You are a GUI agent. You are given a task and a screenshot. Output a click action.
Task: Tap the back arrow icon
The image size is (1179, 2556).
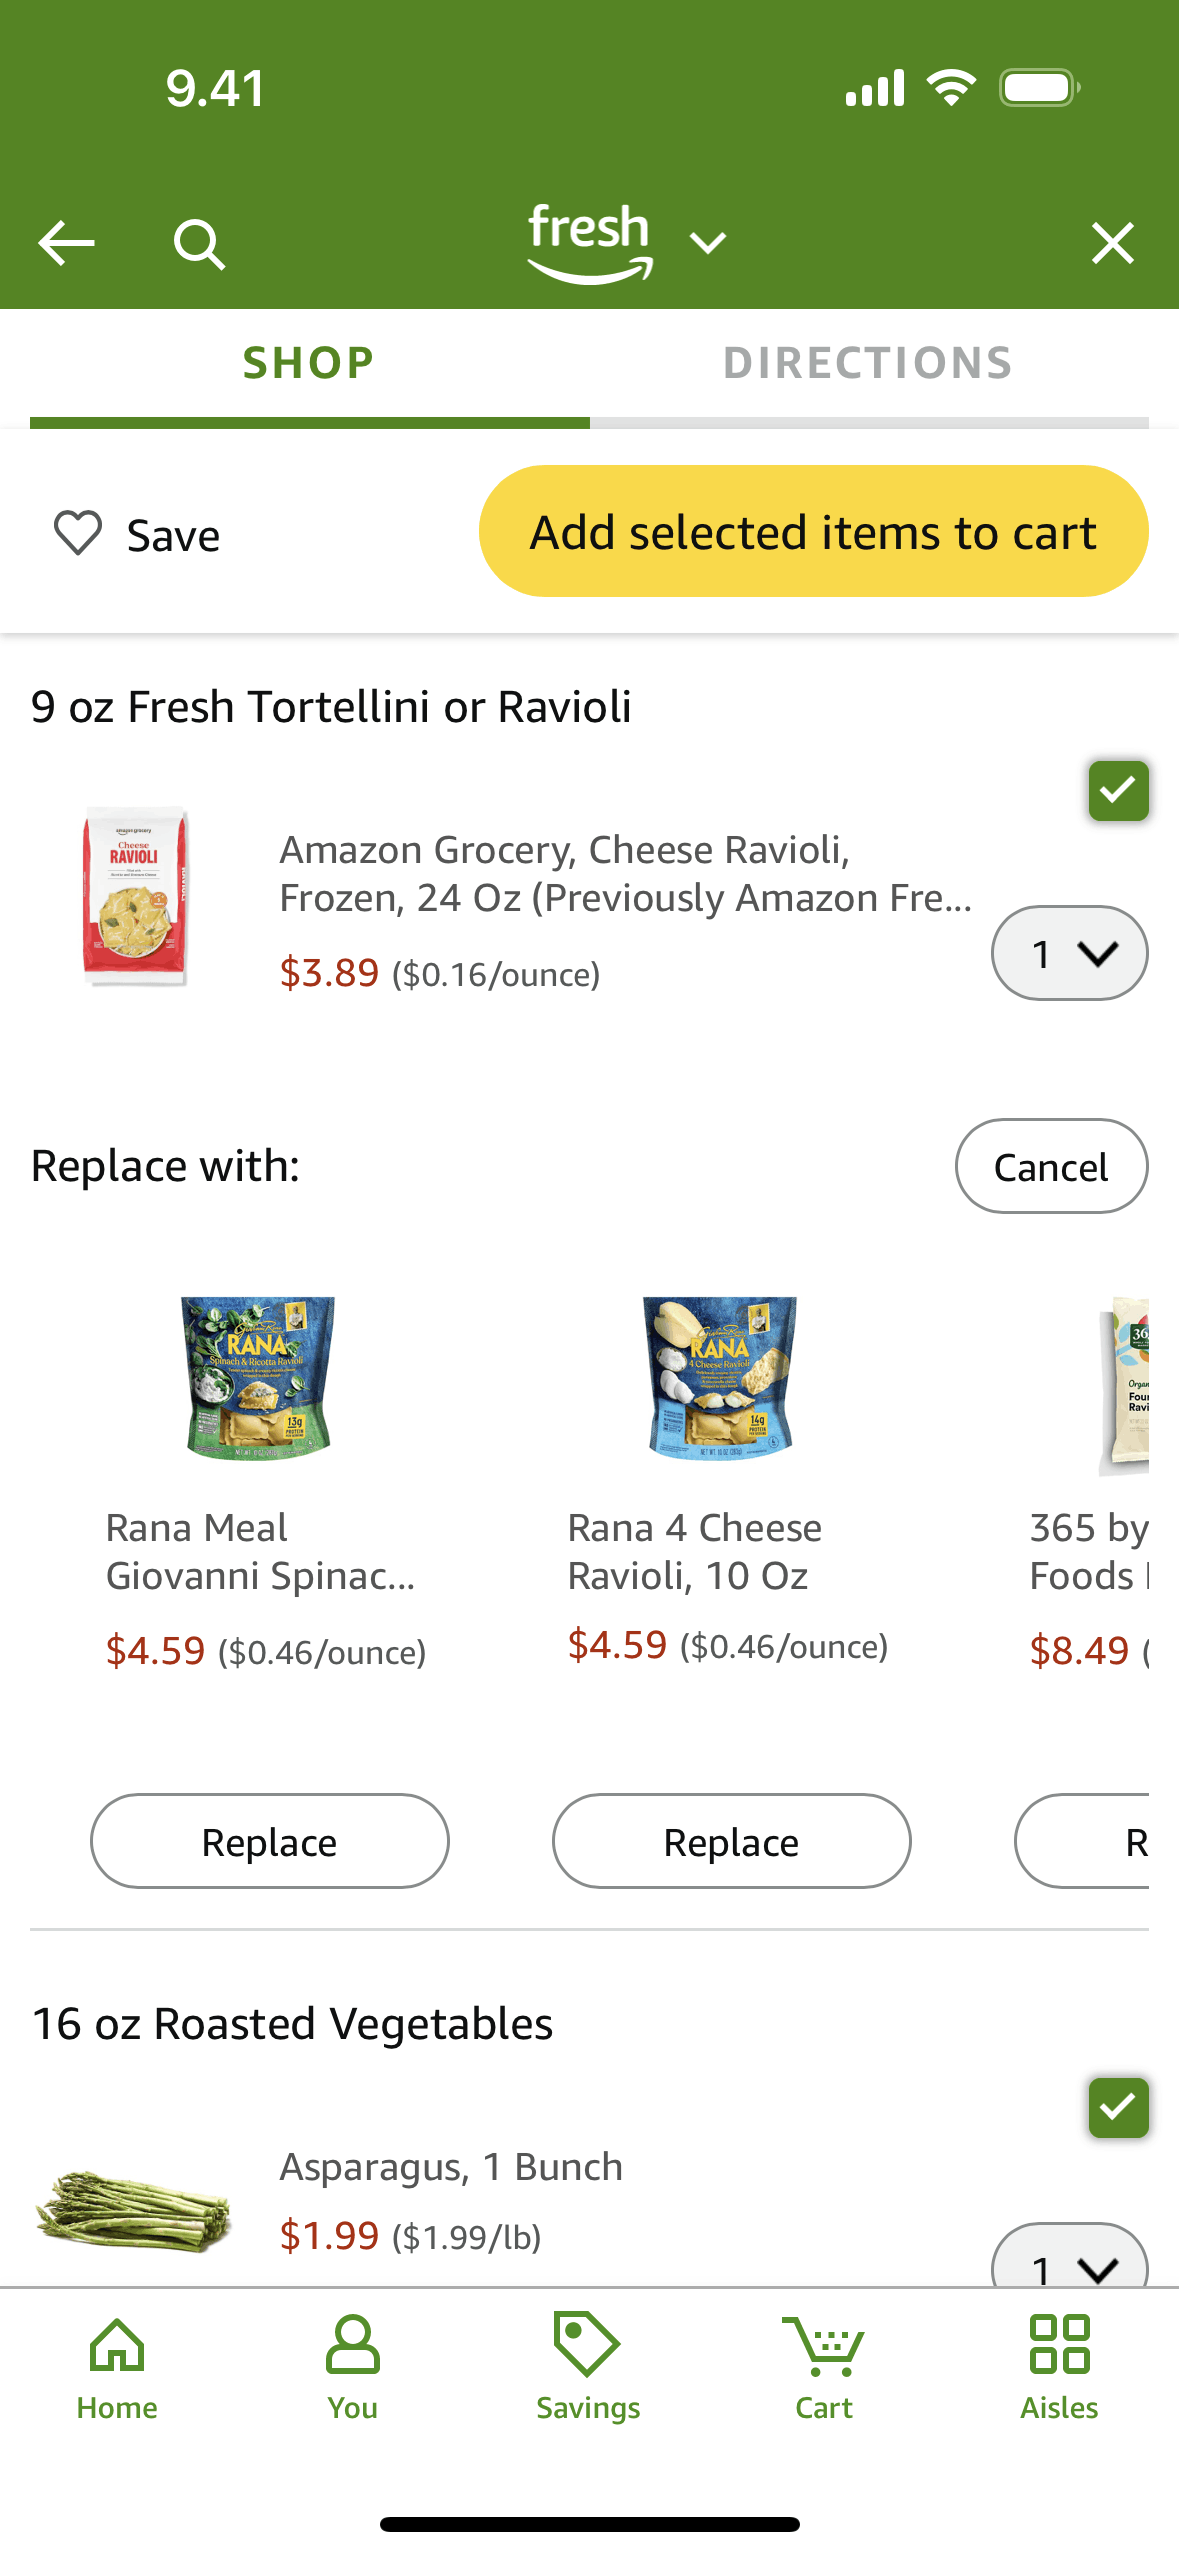coord(66,243)
